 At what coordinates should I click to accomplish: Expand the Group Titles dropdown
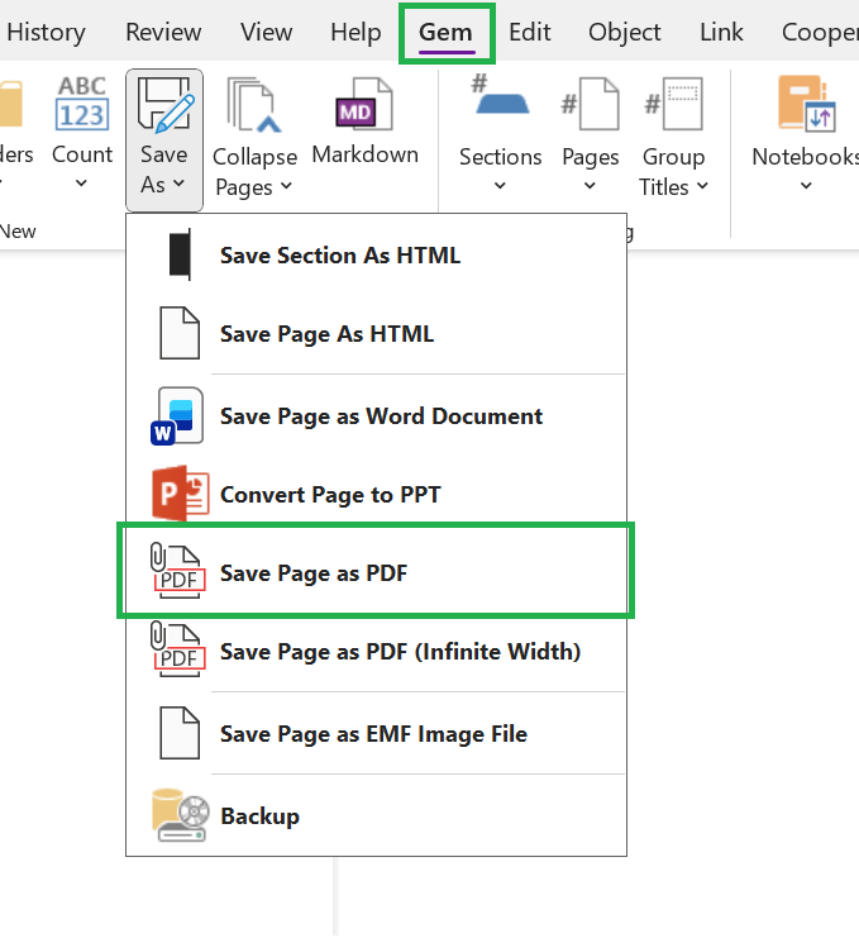point(703,186)
